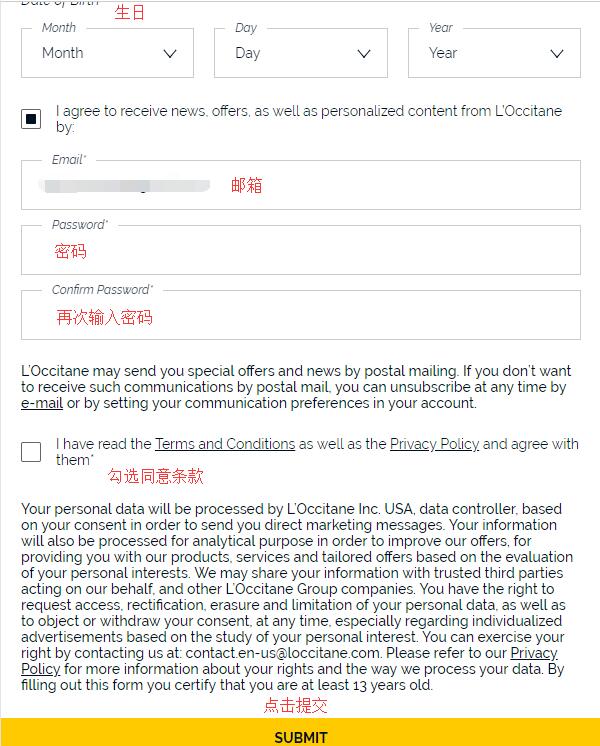Open the Year birth date dropdown
Screen dimensions: 600x746
pyautogui.click(x=494, y=53)
